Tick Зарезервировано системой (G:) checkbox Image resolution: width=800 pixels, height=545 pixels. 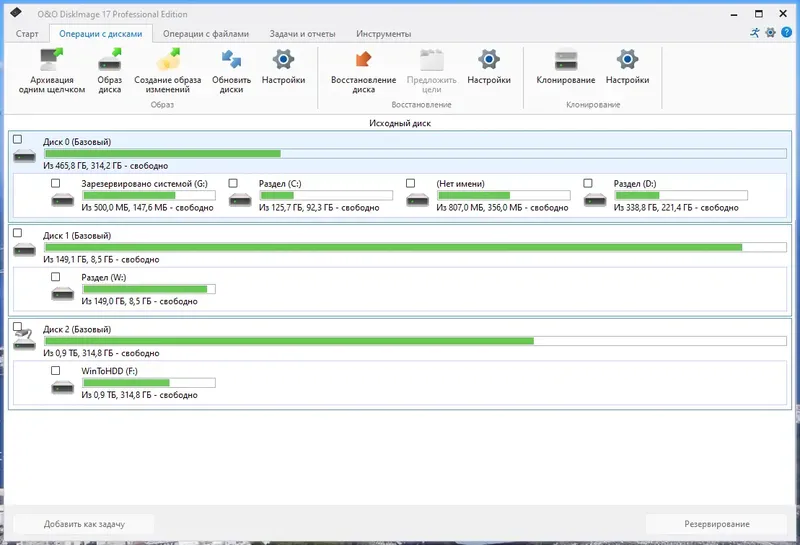pyautogui.click(x=56, y=183)
